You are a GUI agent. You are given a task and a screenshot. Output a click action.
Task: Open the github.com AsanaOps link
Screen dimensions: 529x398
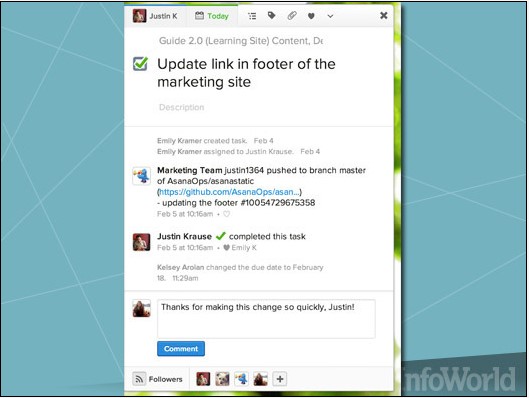click(229, 192)
